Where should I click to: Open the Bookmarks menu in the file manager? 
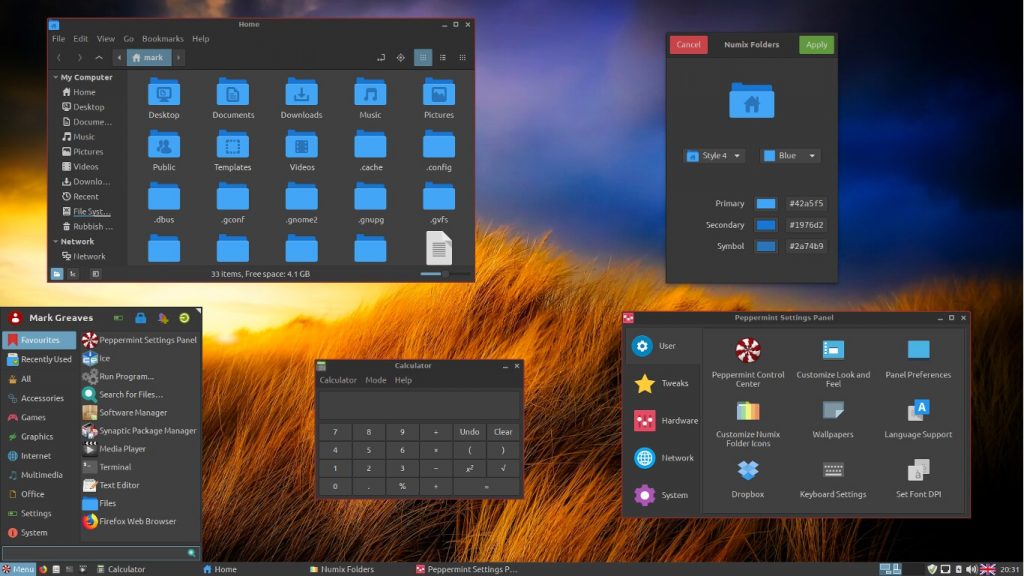[x=162, y=38]
